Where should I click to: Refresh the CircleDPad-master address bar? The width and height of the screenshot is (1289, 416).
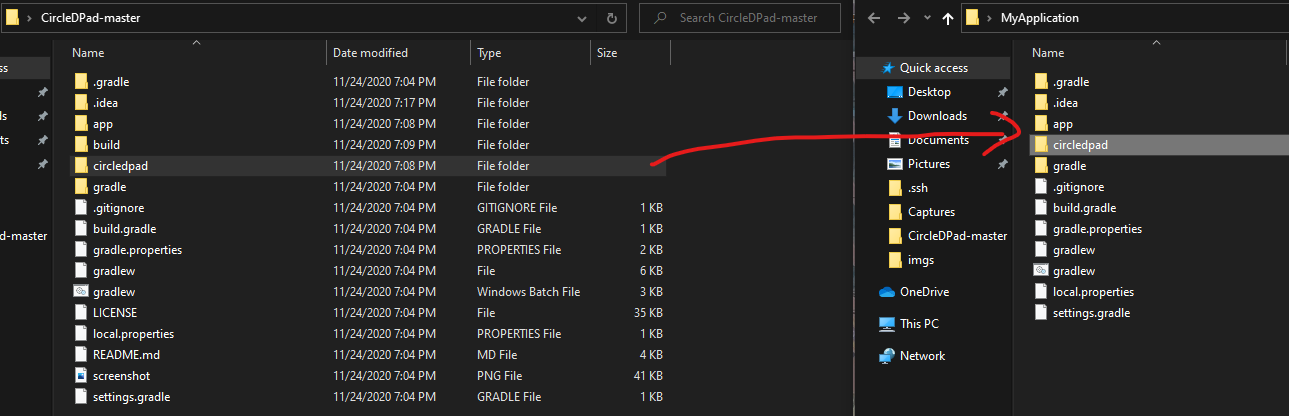pyautogui.click(x=611, y=18)
